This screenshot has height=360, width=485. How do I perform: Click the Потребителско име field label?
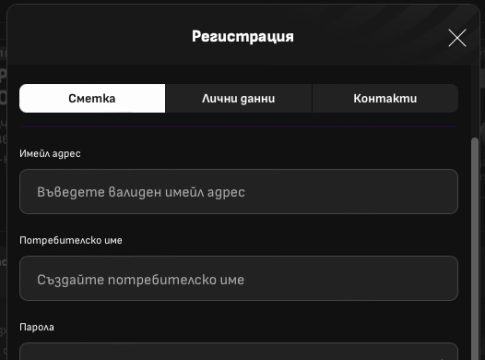pyautogui.click(x=71, y=240)
